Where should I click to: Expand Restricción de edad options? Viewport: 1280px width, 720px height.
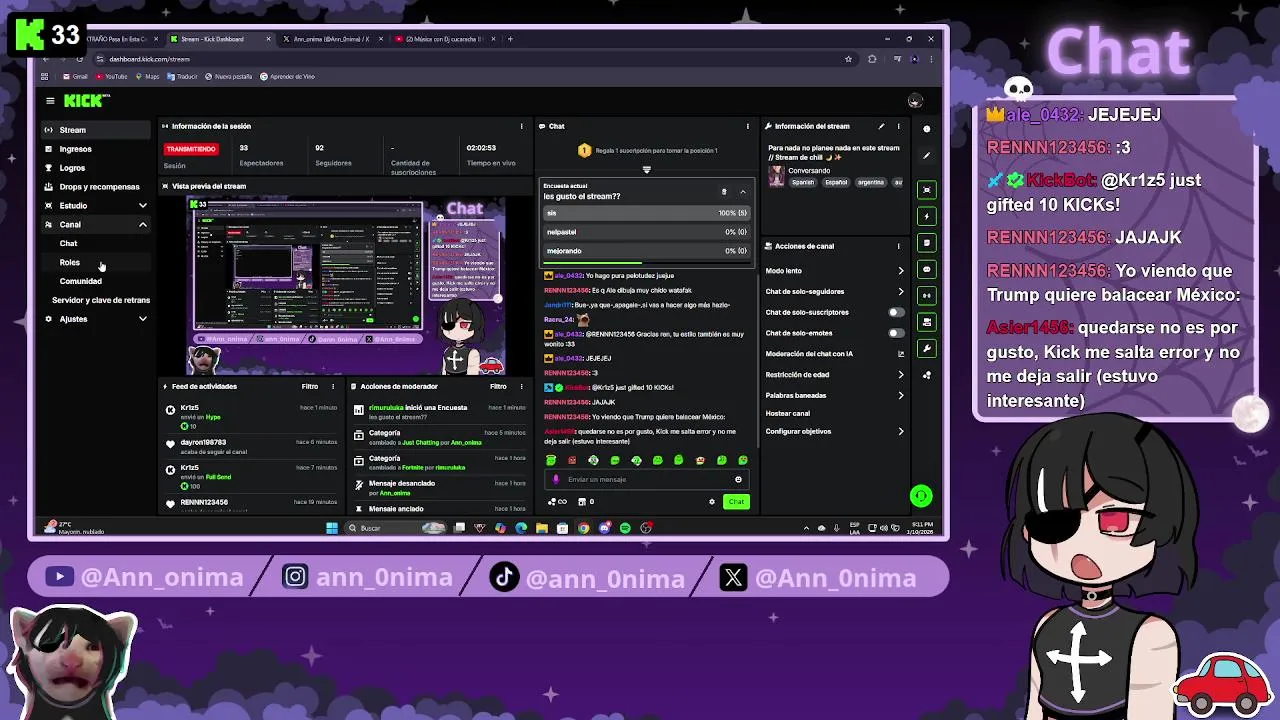[900, 375]
